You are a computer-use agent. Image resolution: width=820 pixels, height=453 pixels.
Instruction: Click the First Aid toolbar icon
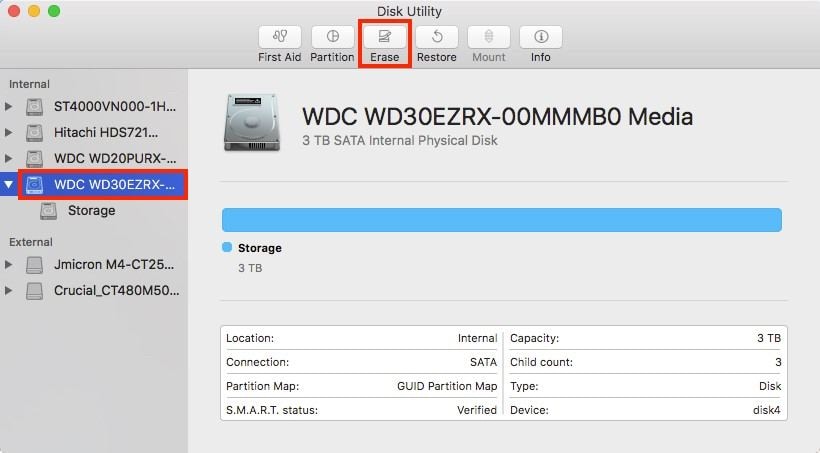click(x=280, y=37)
